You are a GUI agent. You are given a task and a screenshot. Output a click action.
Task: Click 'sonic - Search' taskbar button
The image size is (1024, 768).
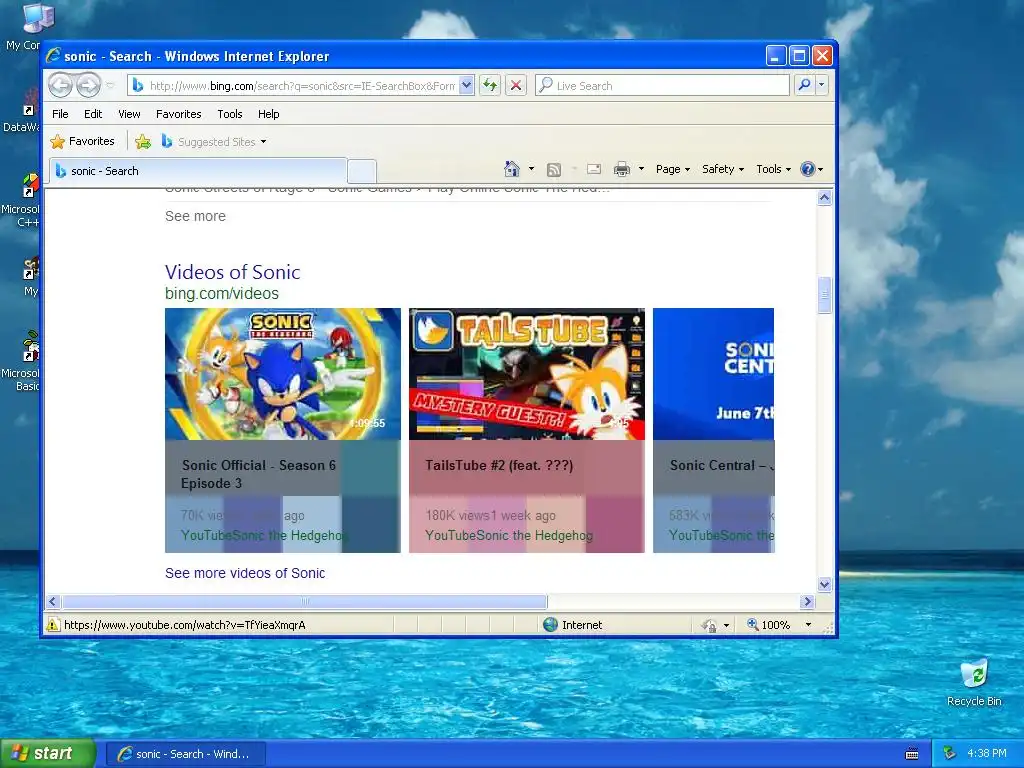pyautogui.click(x=185, y=754)
